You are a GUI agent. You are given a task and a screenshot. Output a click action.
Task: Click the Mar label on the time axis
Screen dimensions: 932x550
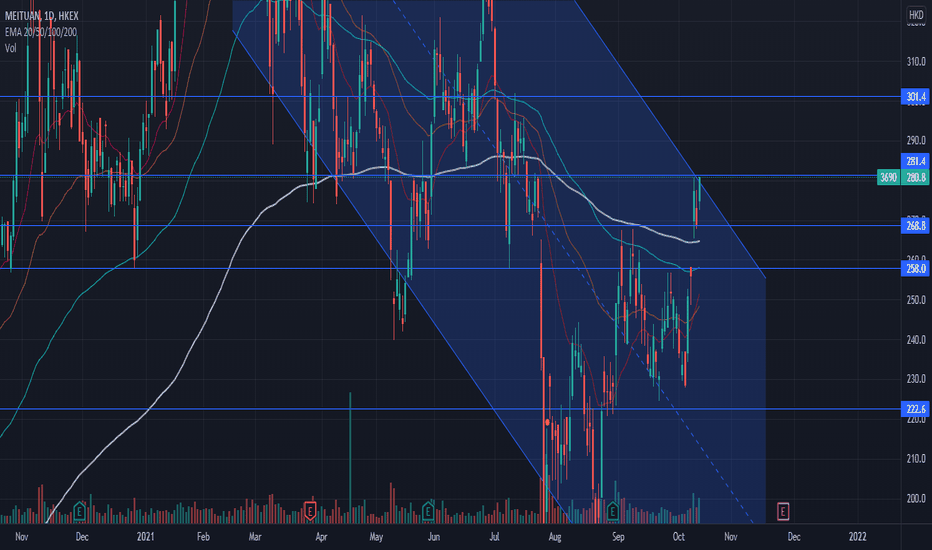coord(254,536)
